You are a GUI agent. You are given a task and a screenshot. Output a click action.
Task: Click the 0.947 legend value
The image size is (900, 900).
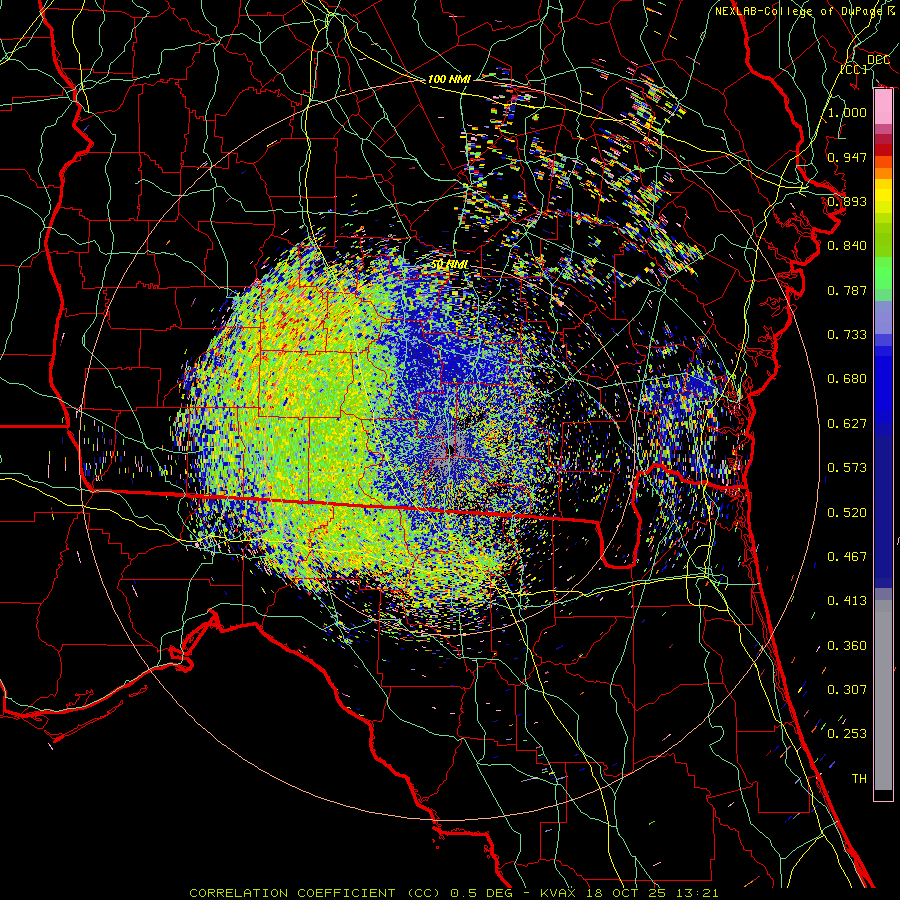[x=847, y=157]
